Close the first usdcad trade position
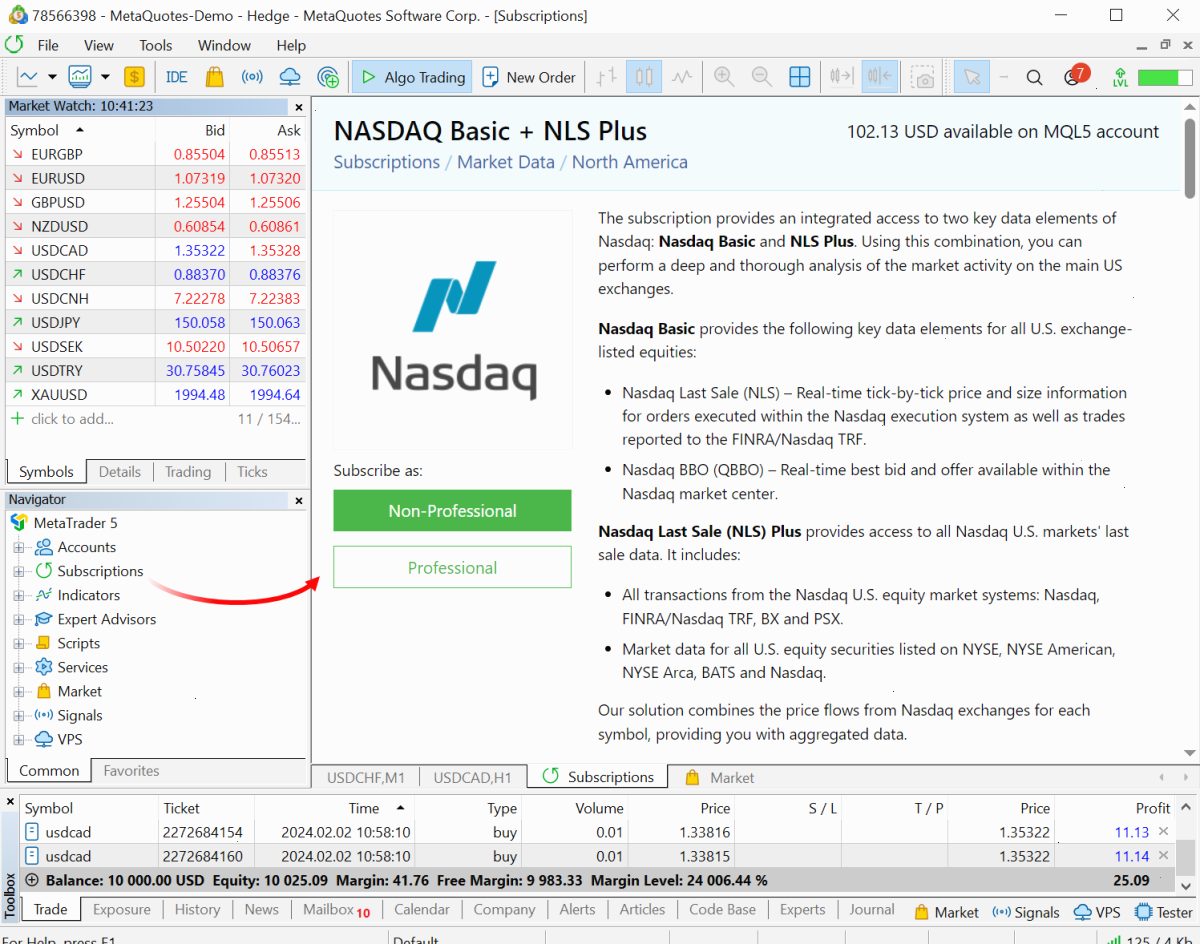 pos(1163,832)
